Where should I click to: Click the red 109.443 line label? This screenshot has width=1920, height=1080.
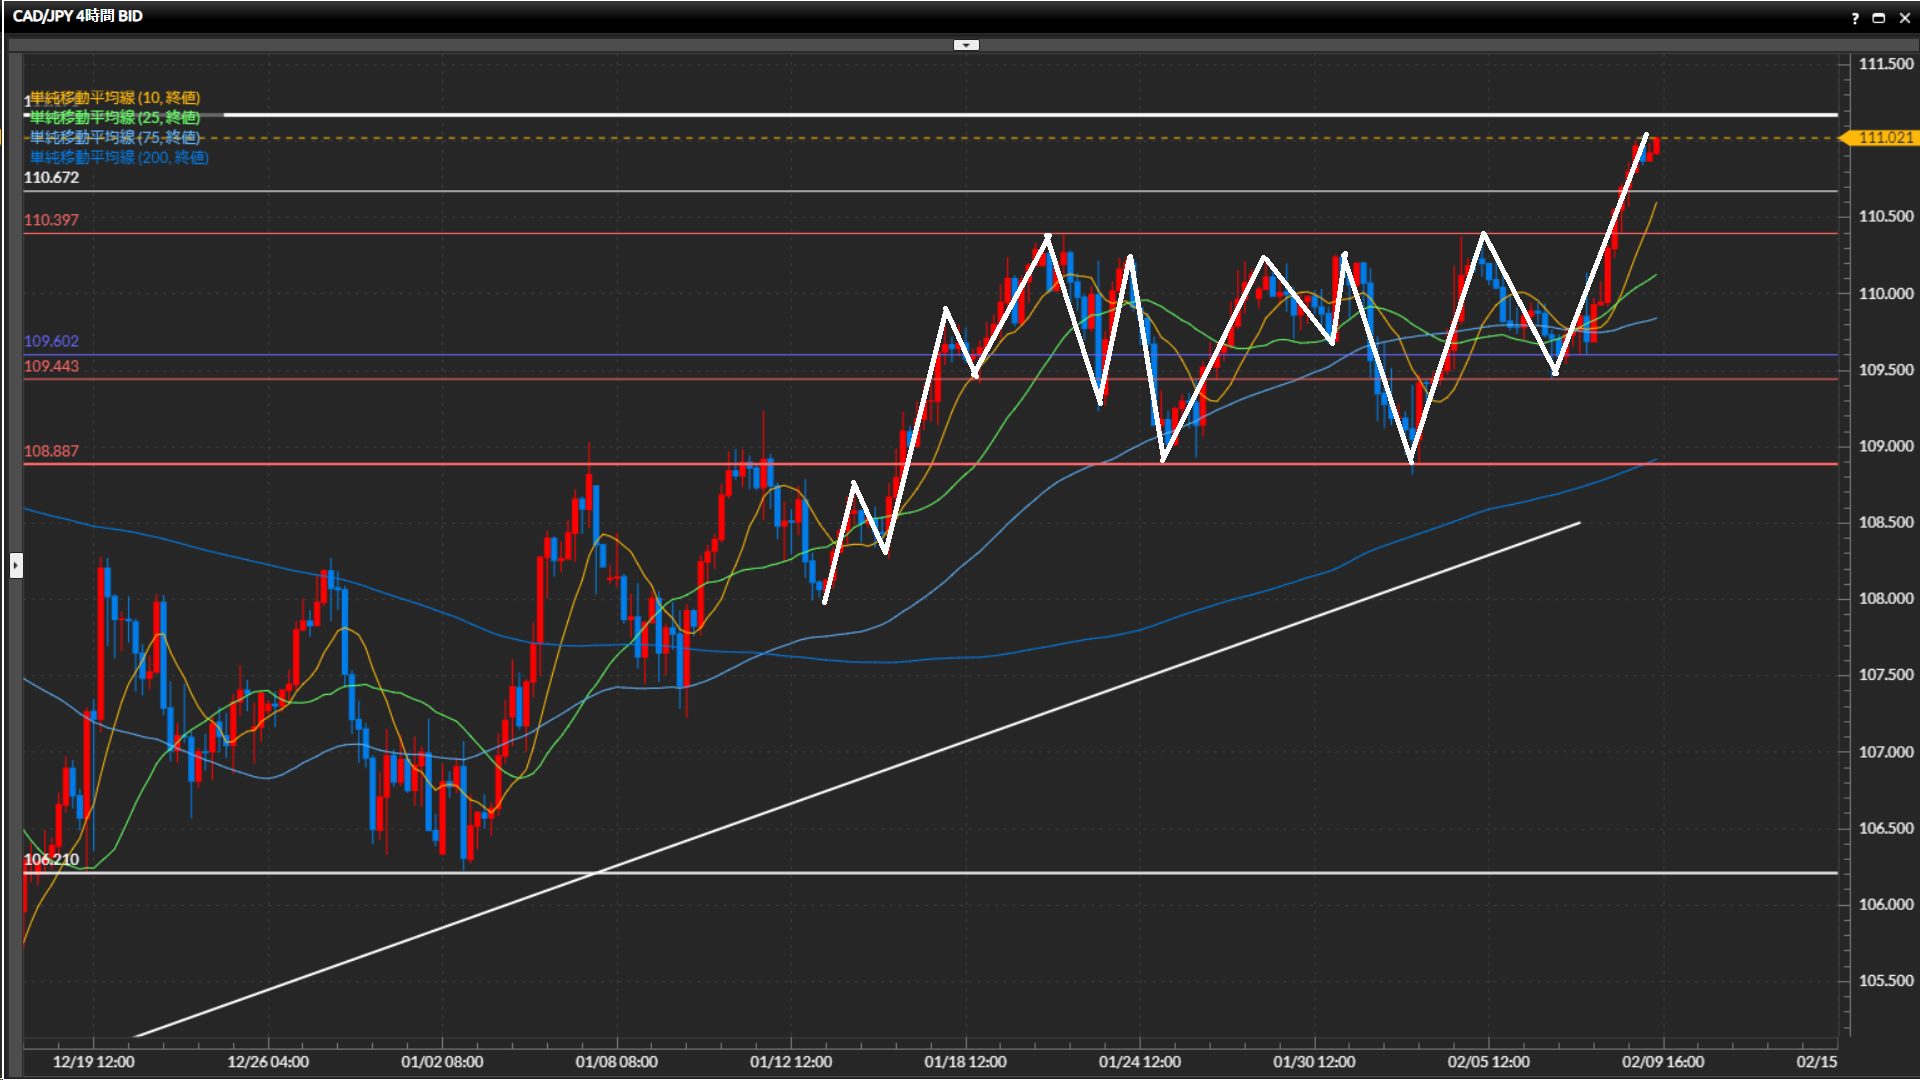[x=51, y=366]
